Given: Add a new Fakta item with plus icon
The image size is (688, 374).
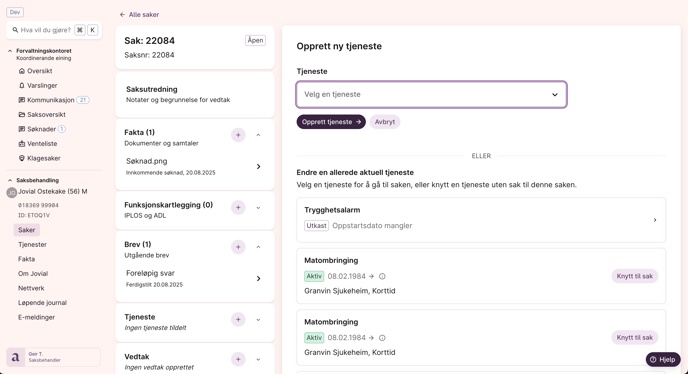Looking at the screenshot, I should (238, 135).
